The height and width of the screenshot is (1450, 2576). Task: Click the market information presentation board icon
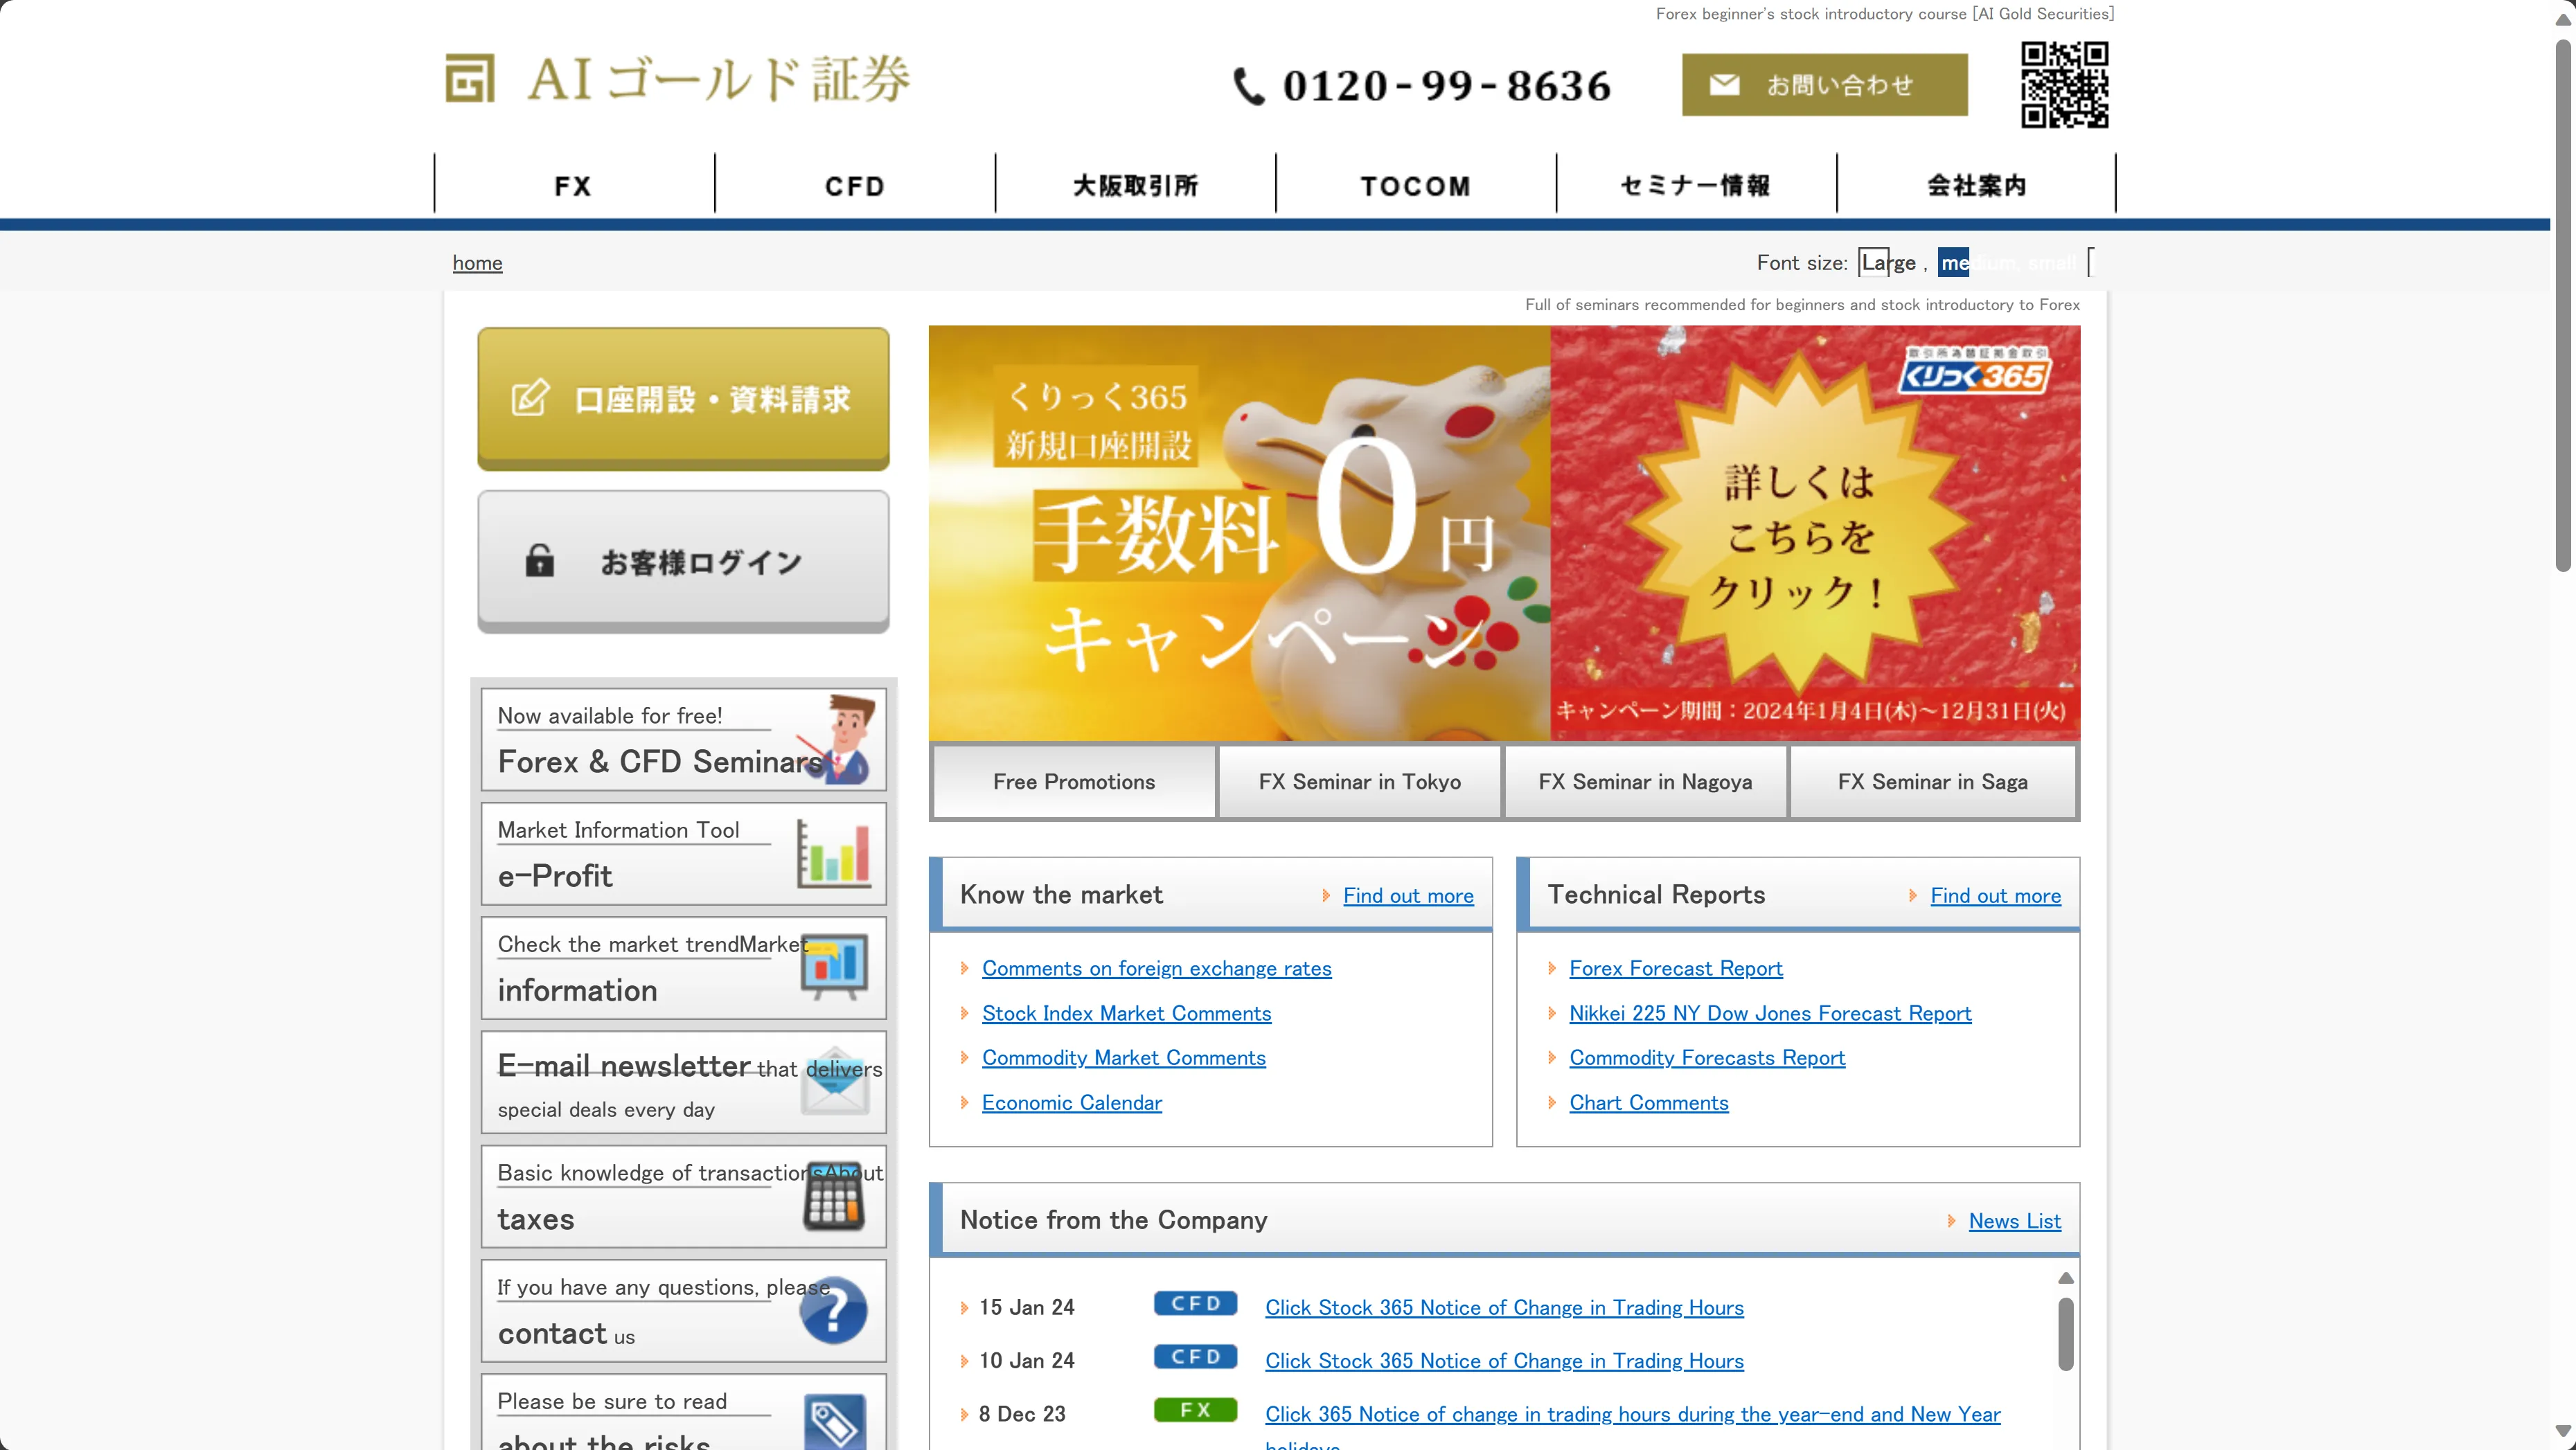(x=834, y=966)
